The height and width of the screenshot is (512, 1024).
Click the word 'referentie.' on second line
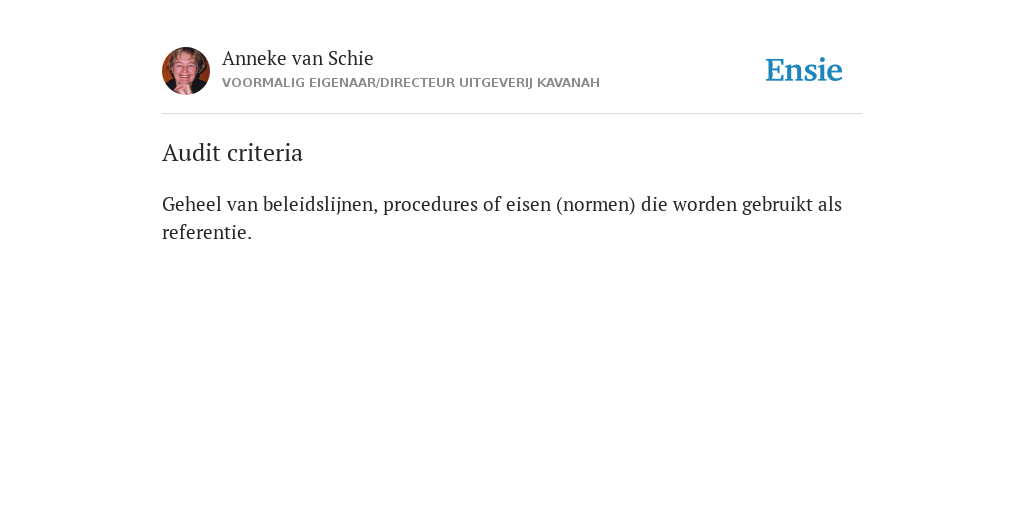pyautogui.click(x=207, y=232)
